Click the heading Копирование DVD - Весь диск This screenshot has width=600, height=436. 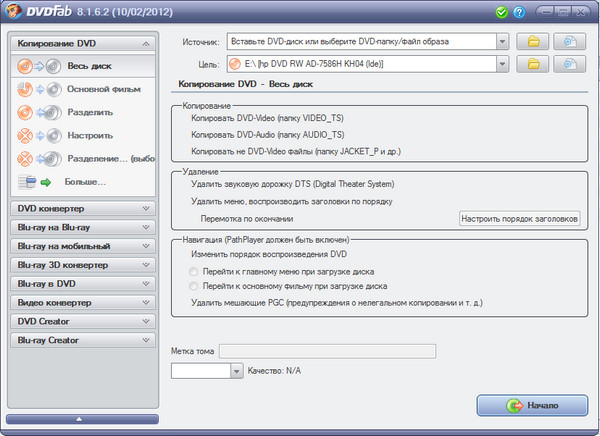coord(245,84)
